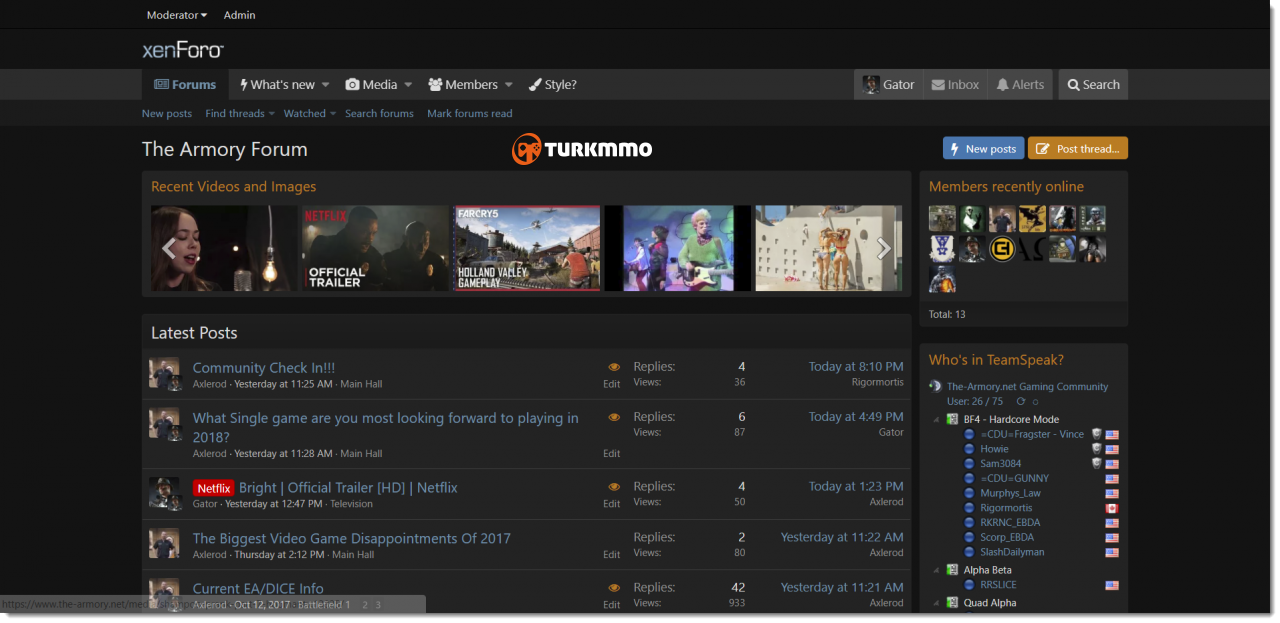This screenshot has width=1280, height=623.
Task: Show the previous carousel slide with left arrow
Action: click(169, 248)
